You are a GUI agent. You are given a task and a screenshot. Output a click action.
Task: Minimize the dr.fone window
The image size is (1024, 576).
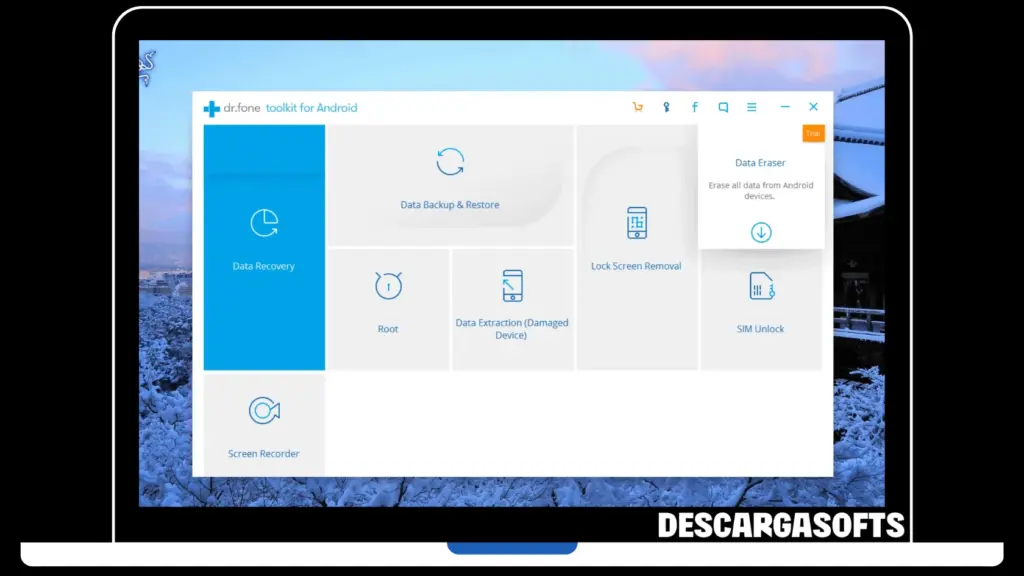784,107
